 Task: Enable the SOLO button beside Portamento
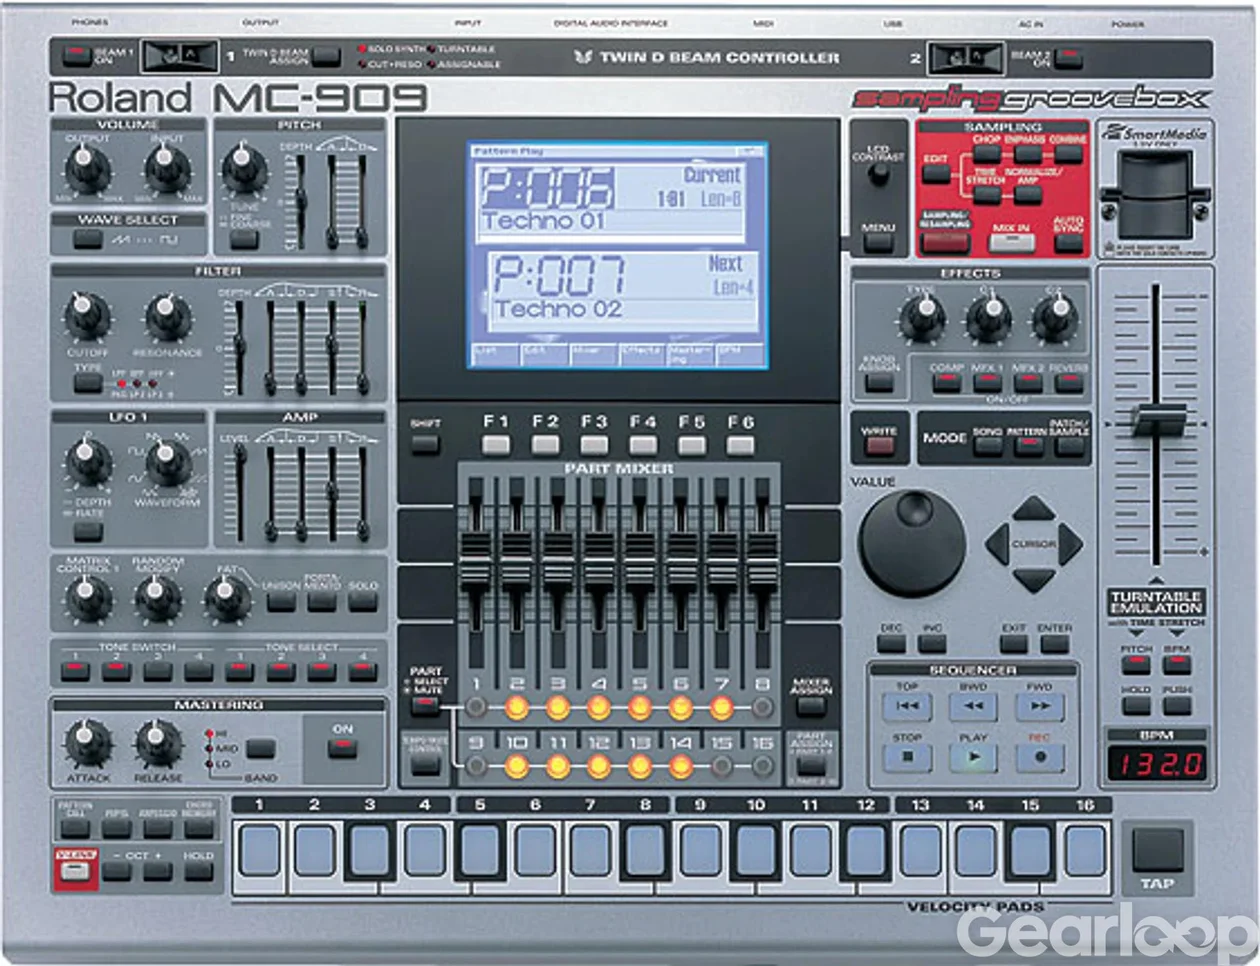pyautogui.click(x=363, y=602)
